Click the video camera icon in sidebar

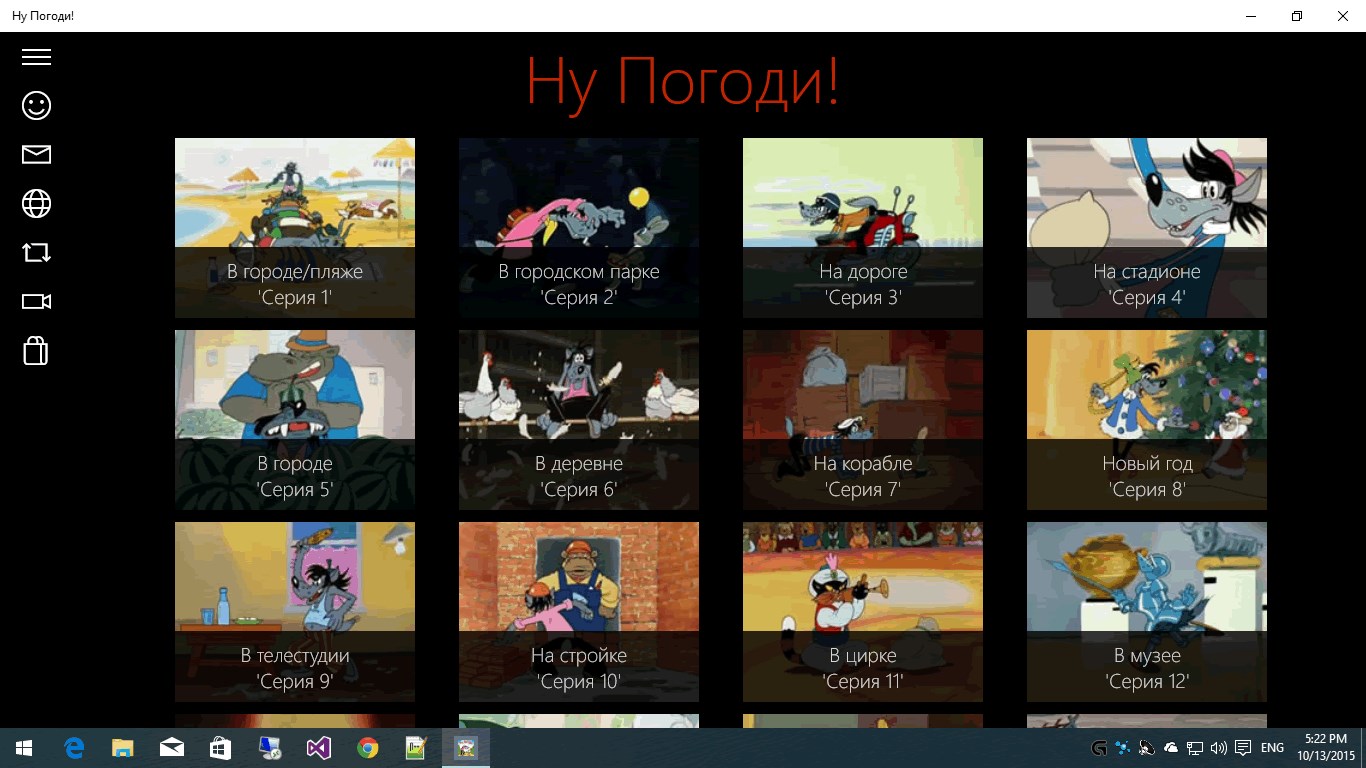click(x=36, y=301)
